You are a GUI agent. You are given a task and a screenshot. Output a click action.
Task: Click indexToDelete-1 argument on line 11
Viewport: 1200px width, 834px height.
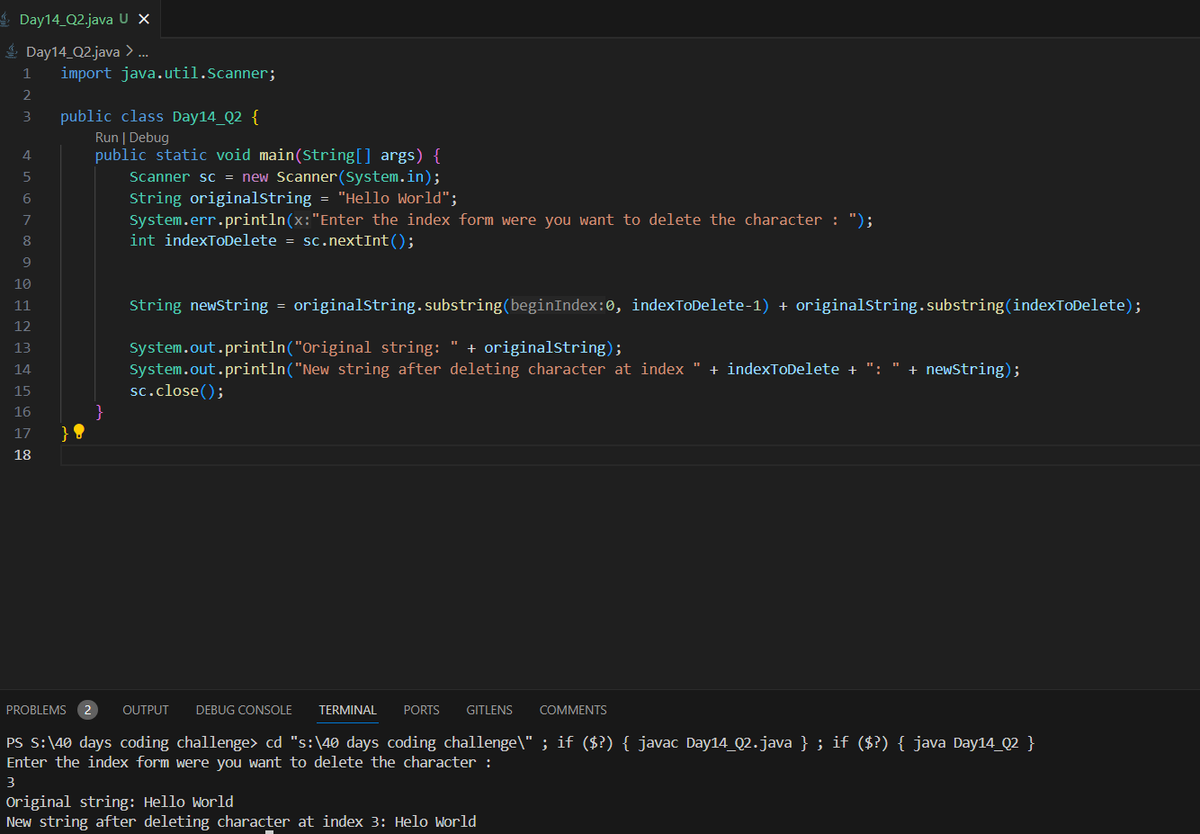[697, 305]
